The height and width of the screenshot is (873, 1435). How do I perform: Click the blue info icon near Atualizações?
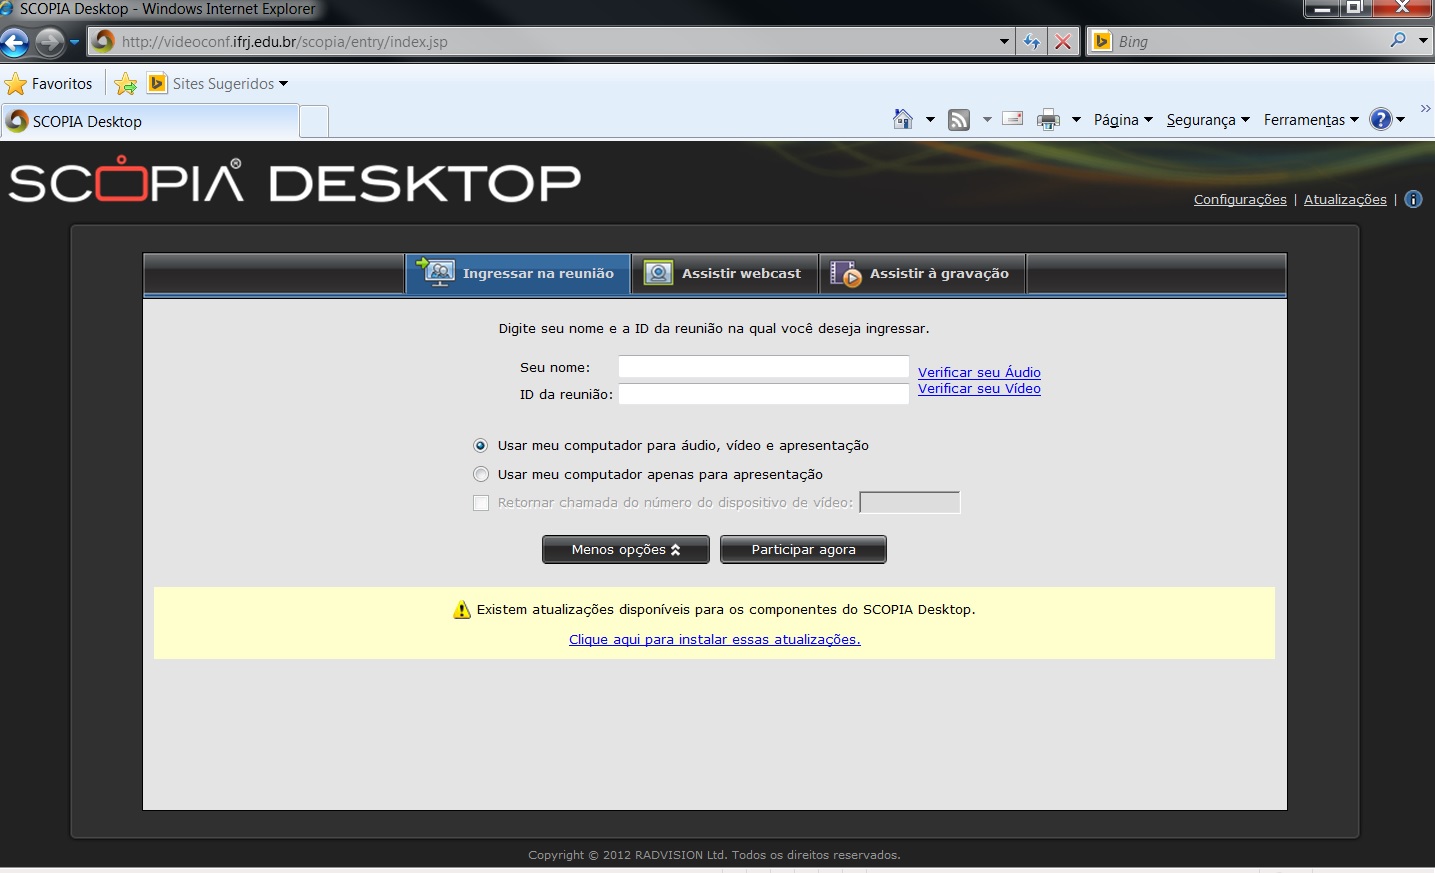[x=1413, y=199]
